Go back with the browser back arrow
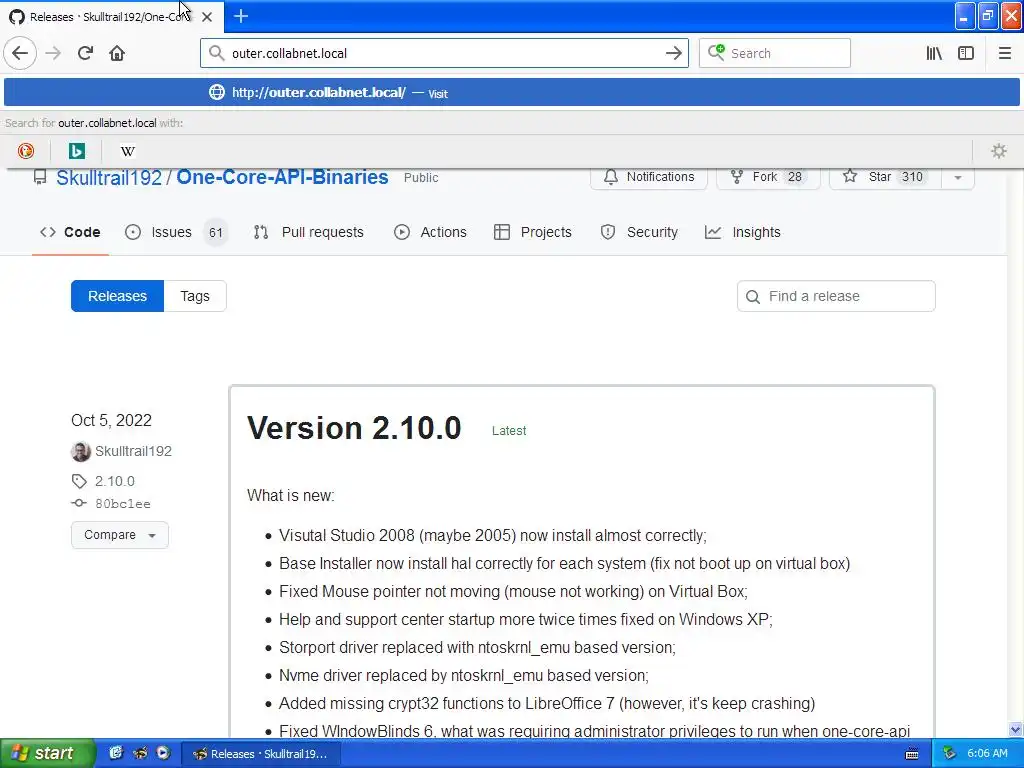1024x768 pixels. coord(20,53)
